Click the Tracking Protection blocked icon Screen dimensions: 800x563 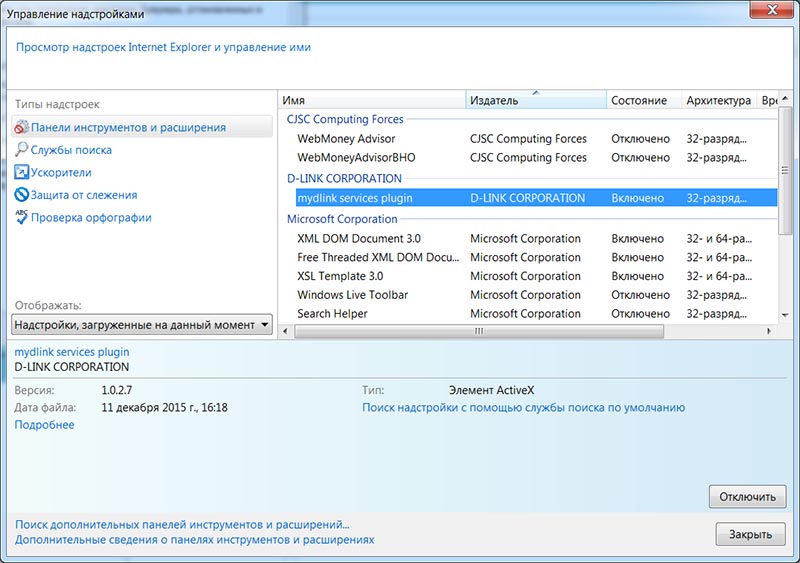pyautogui.click(x=21, y=194)
